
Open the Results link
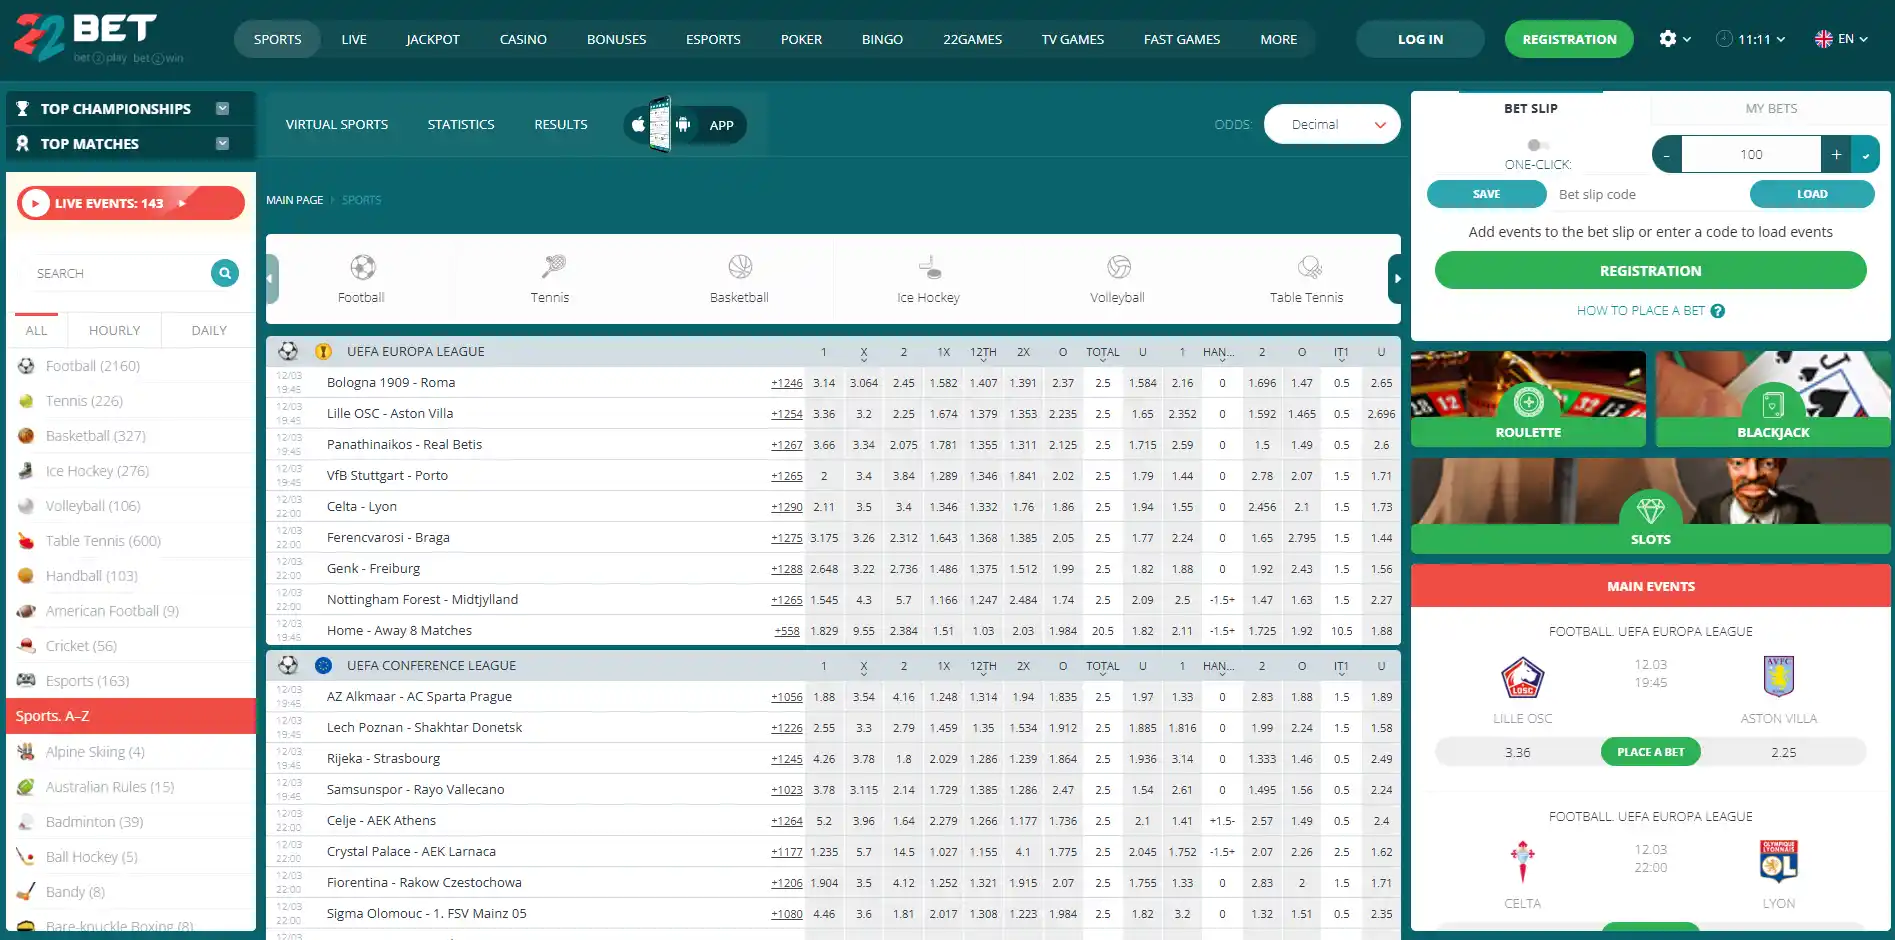coord(561,124)
